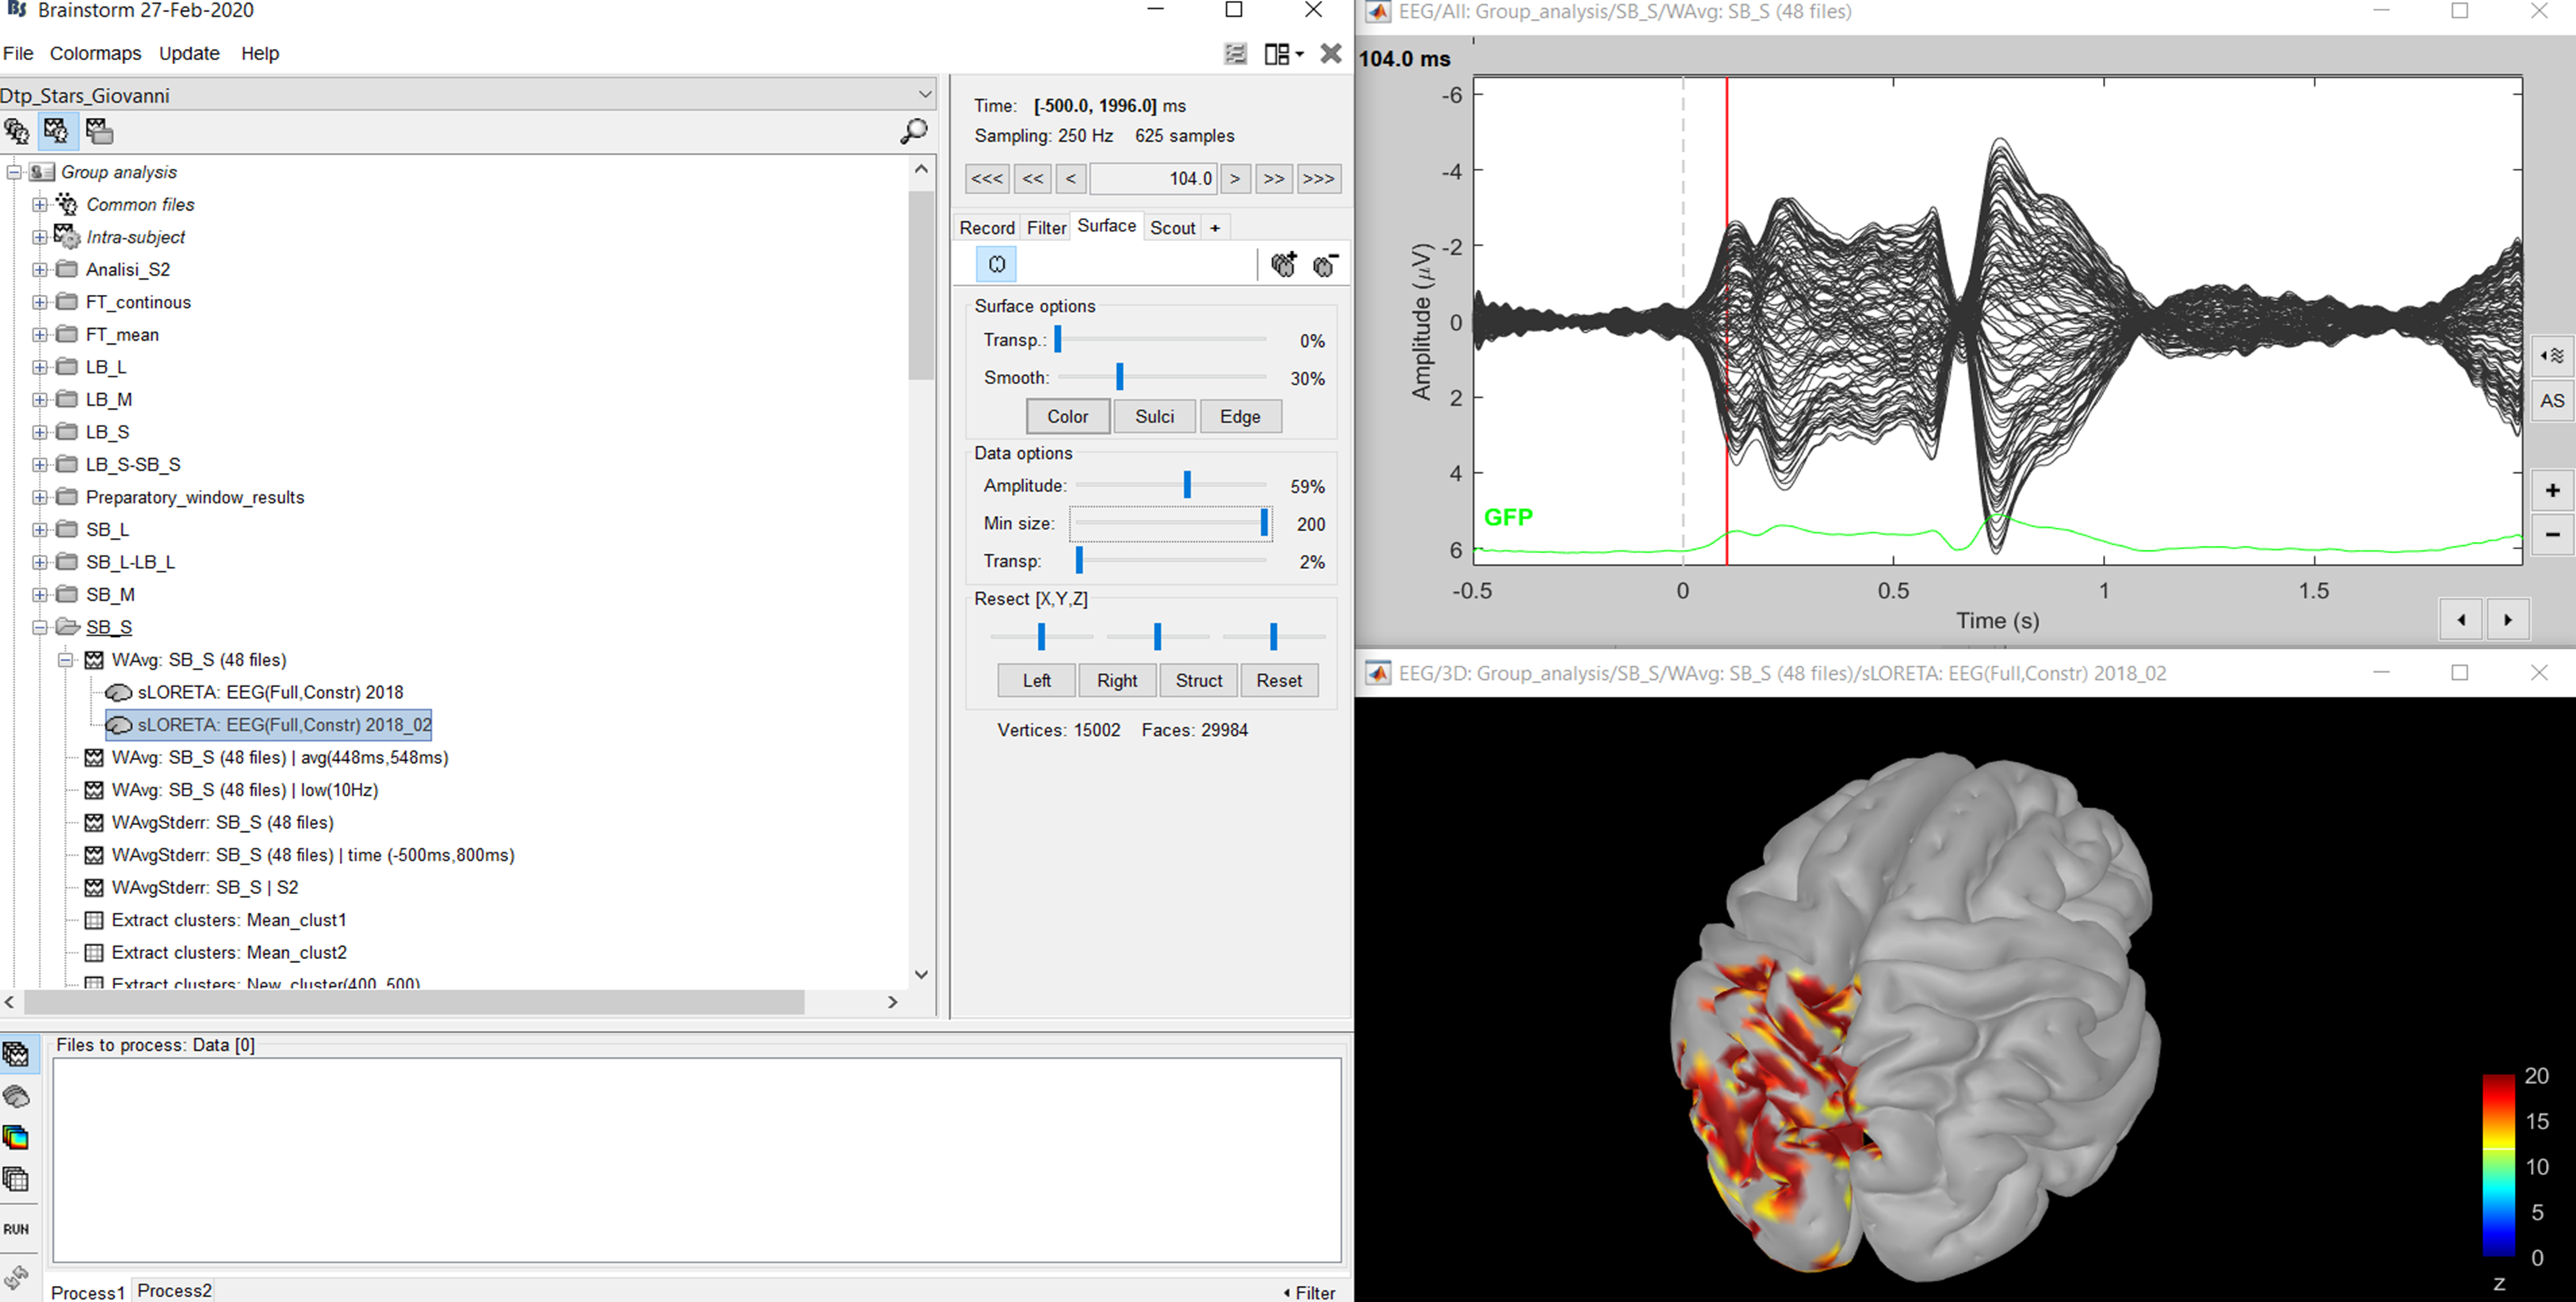Show the Left hemisphere only

(1037, 680)
